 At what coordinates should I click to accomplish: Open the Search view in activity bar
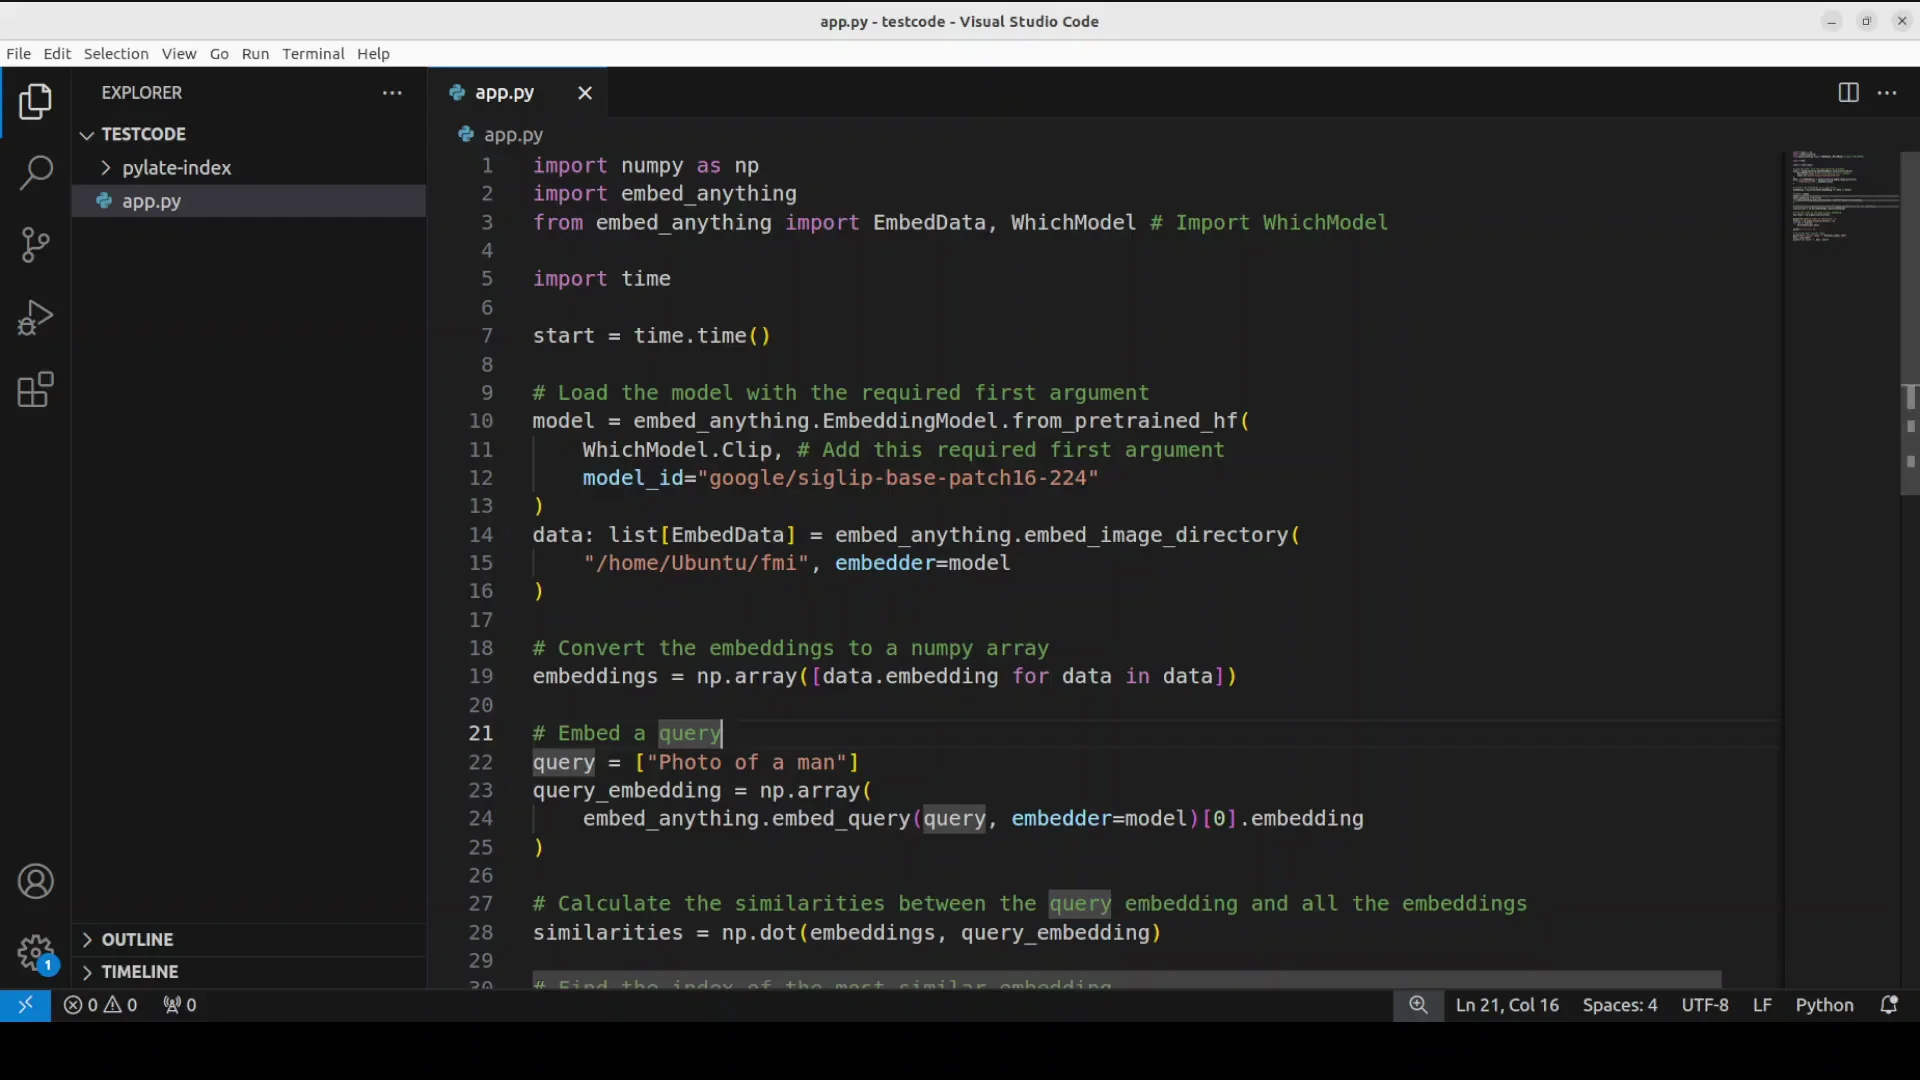[x=36, y=172]
